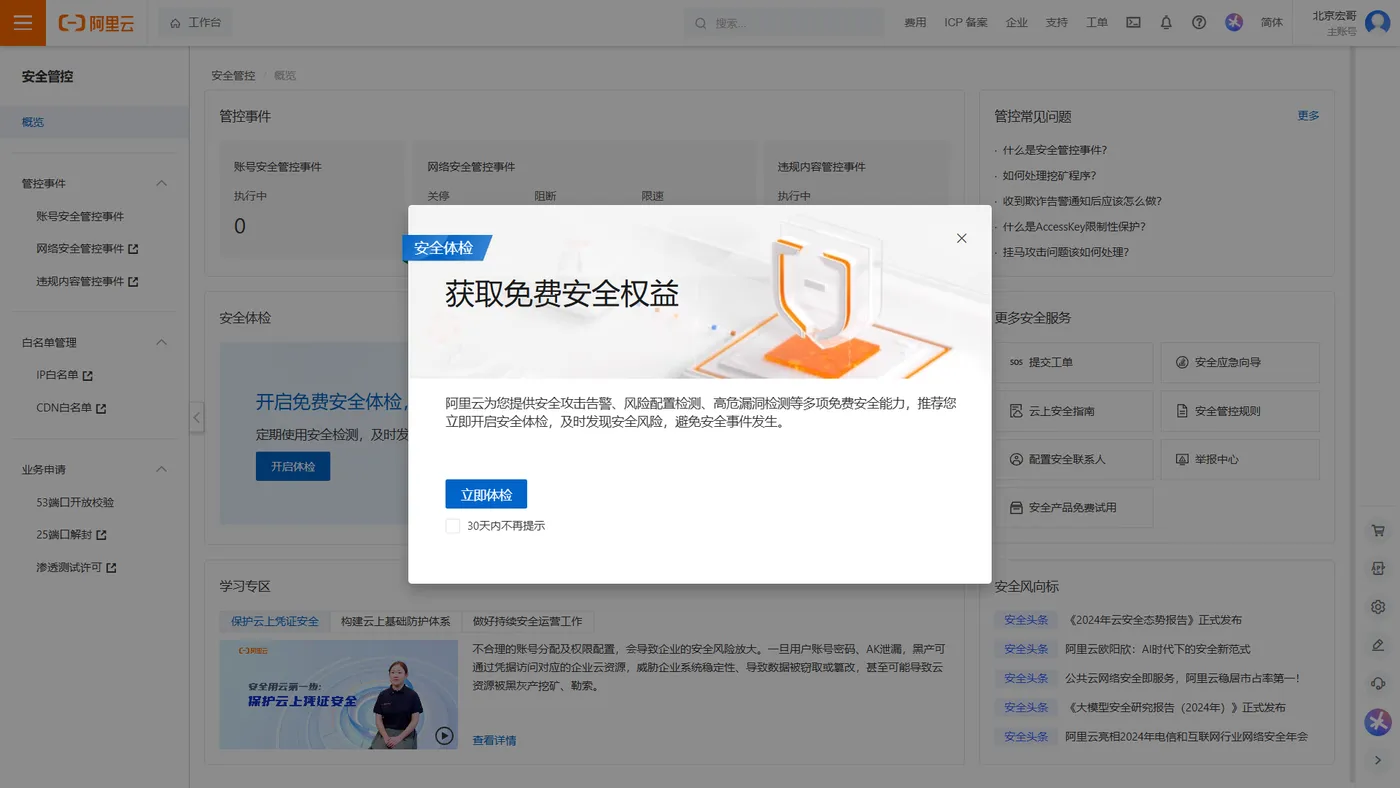Click the 安全管控规则 document icon
The width and height of the screenshot is (1400, 788).
pyautogui.click(x=1182, y=411)
